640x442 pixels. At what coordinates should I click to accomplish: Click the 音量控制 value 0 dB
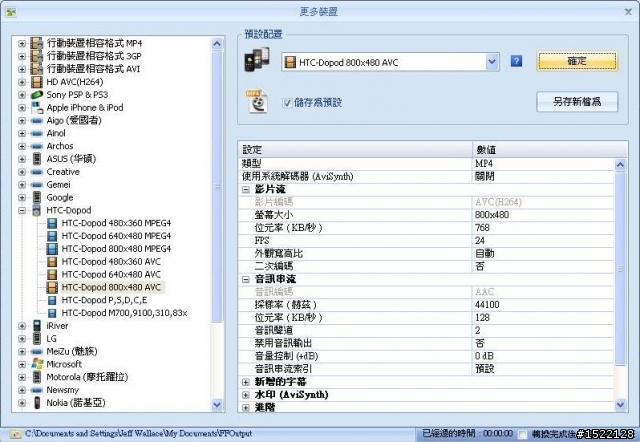coord(484,356)
